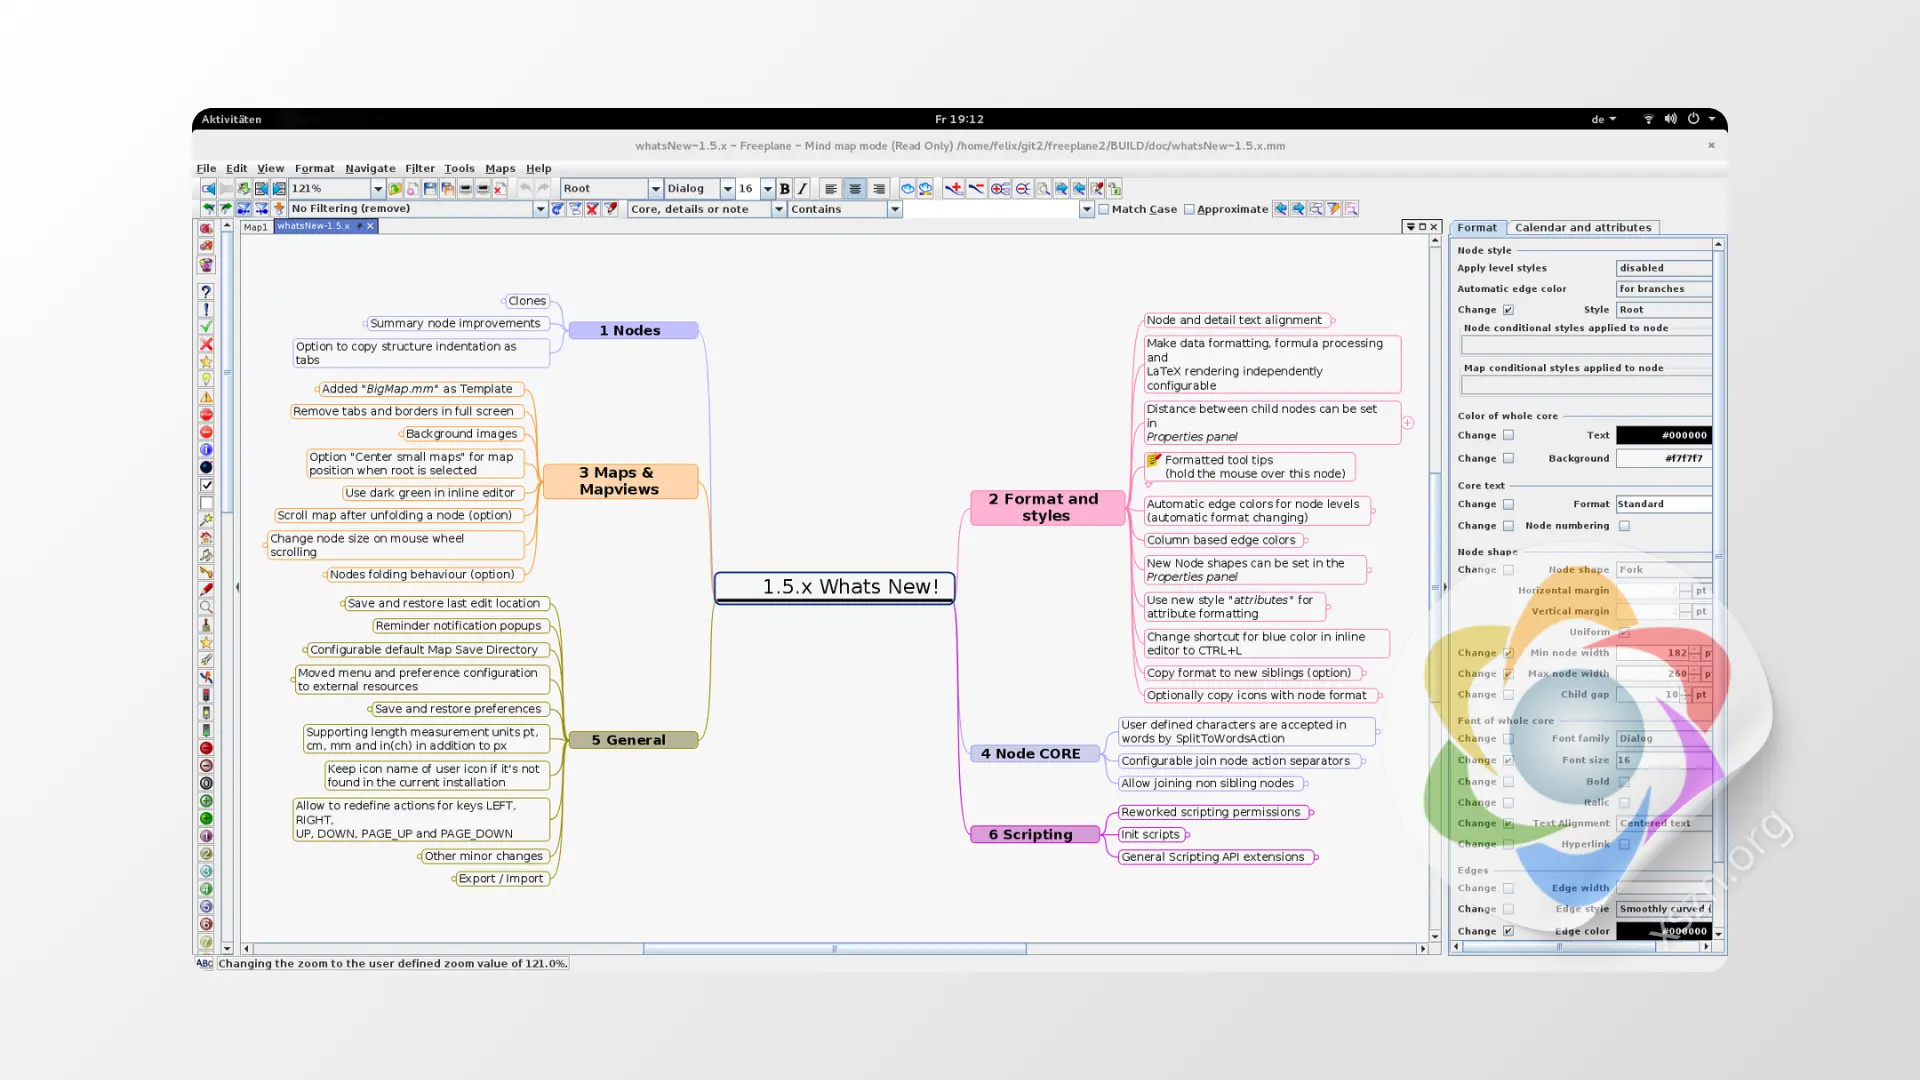Click the filter search text field

(x=990, y=209)
